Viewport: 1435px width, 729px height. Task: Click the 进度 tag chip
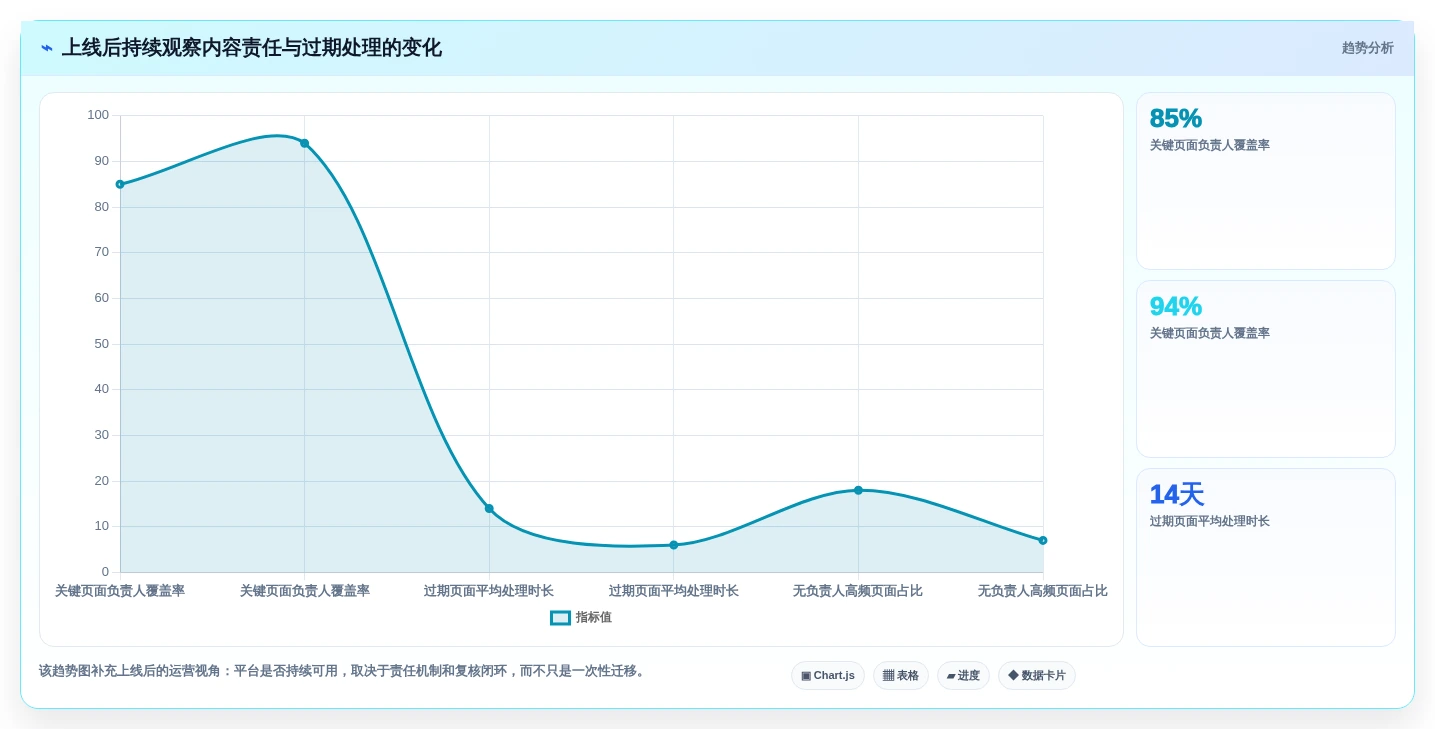pyautogui.click(x=963, y=676)
